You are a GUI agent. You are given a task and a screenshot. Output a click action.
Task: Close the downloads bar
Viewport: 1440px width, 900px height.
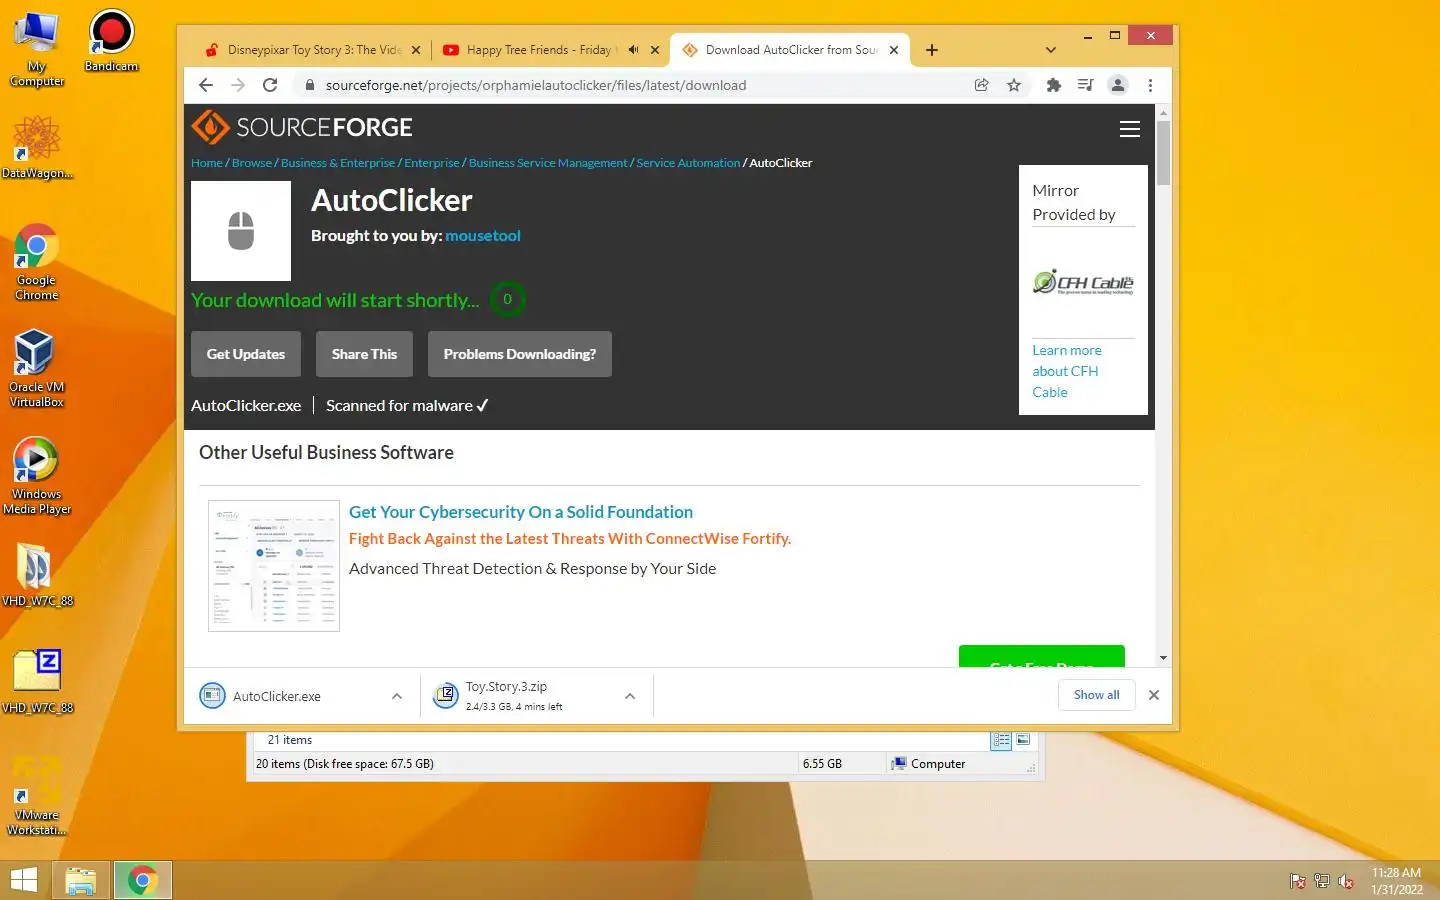tap(1154, 695)
